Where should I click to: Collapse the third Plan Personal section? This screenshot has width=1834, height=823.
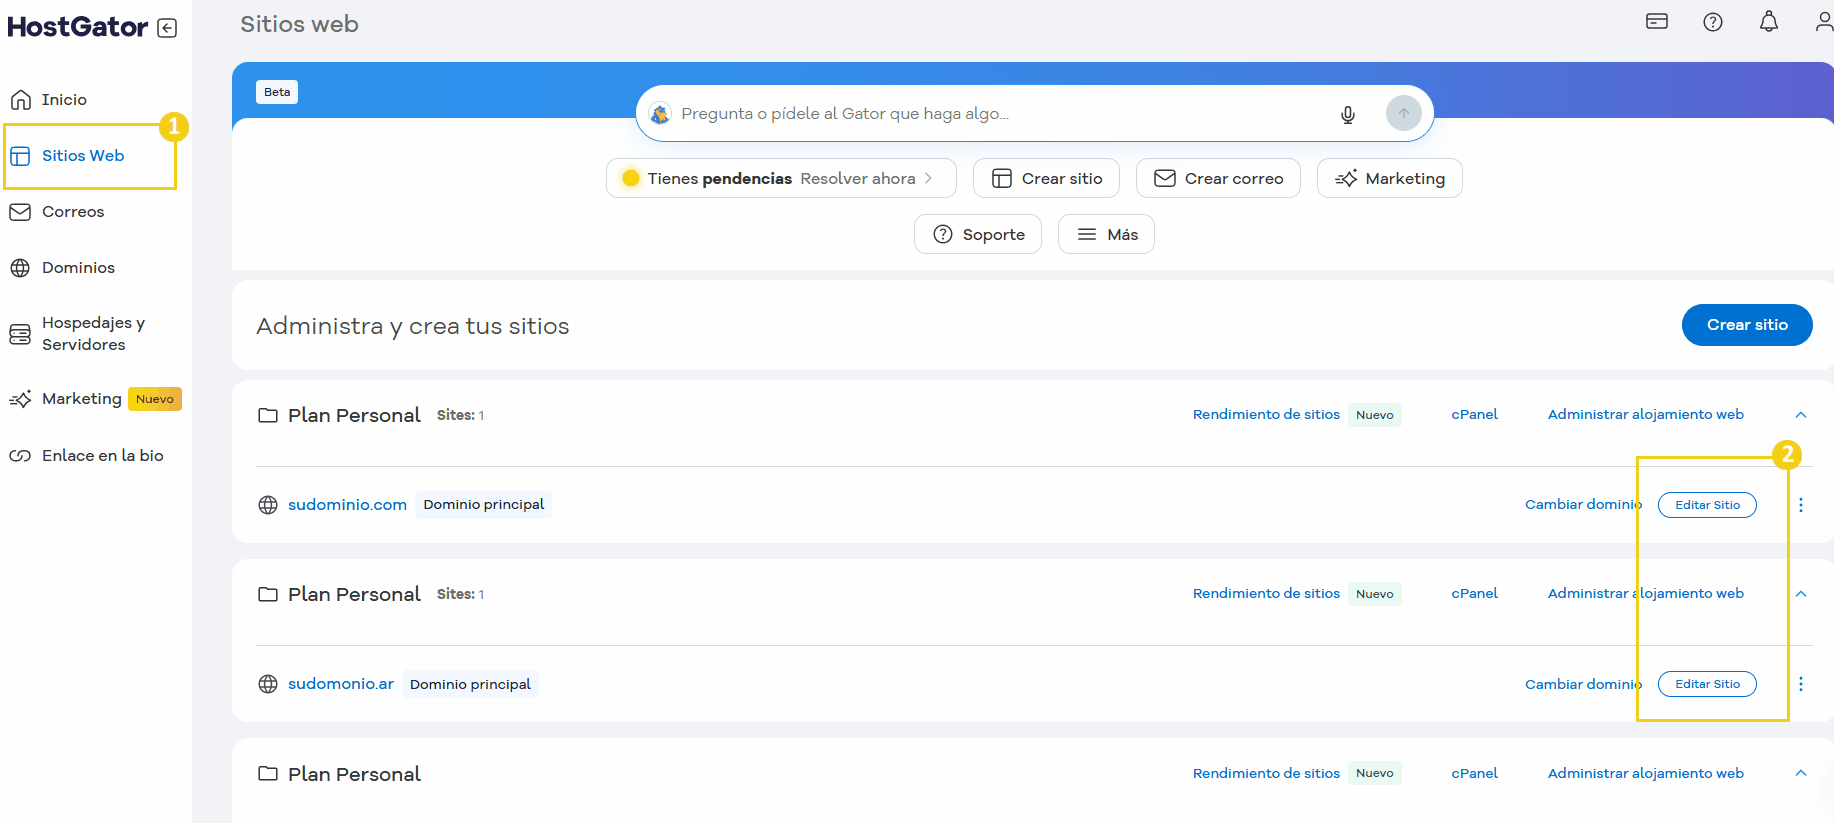(1801, 773)
